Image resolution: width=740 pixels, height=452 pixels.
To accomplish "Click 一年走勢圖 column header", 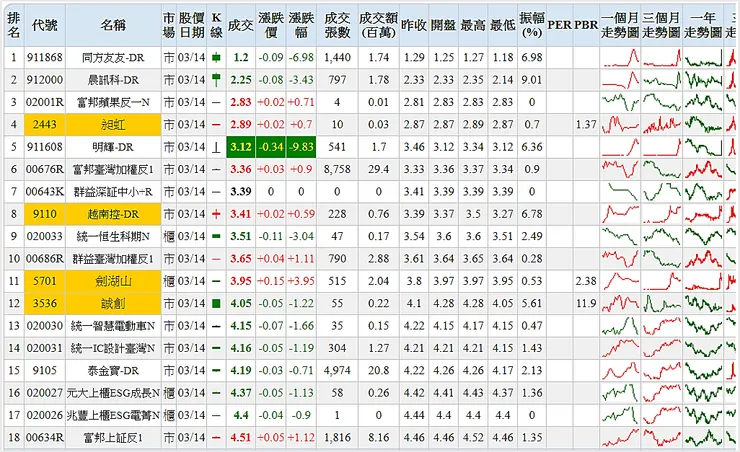I will pos(703,25).
